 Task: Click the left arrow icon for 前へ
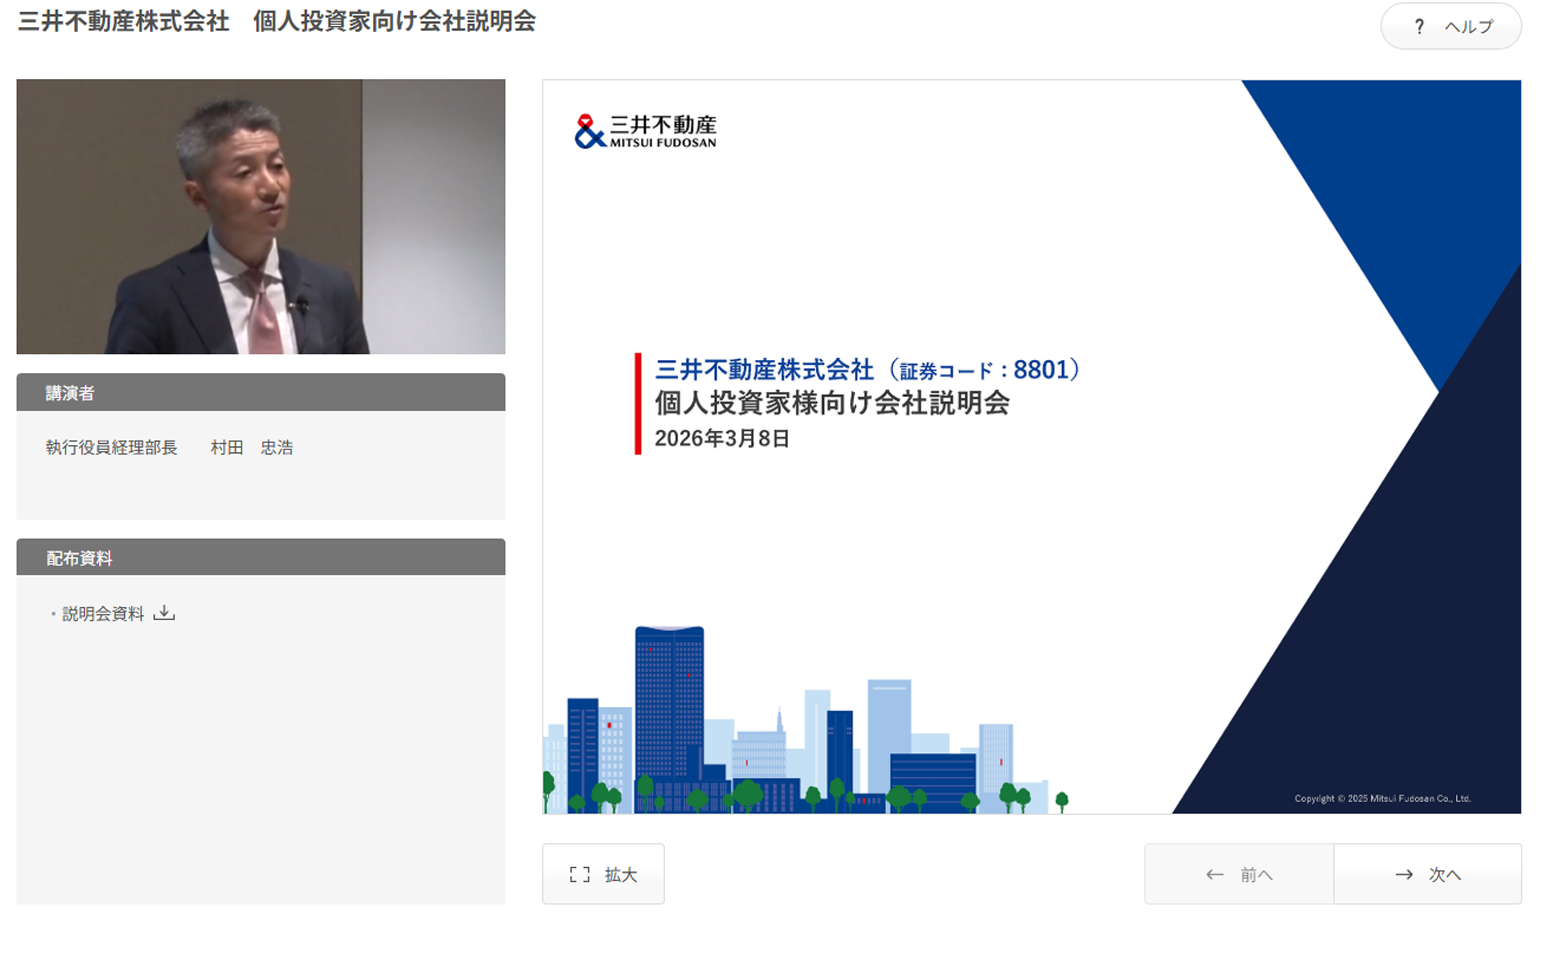[x=1214, y=875]
